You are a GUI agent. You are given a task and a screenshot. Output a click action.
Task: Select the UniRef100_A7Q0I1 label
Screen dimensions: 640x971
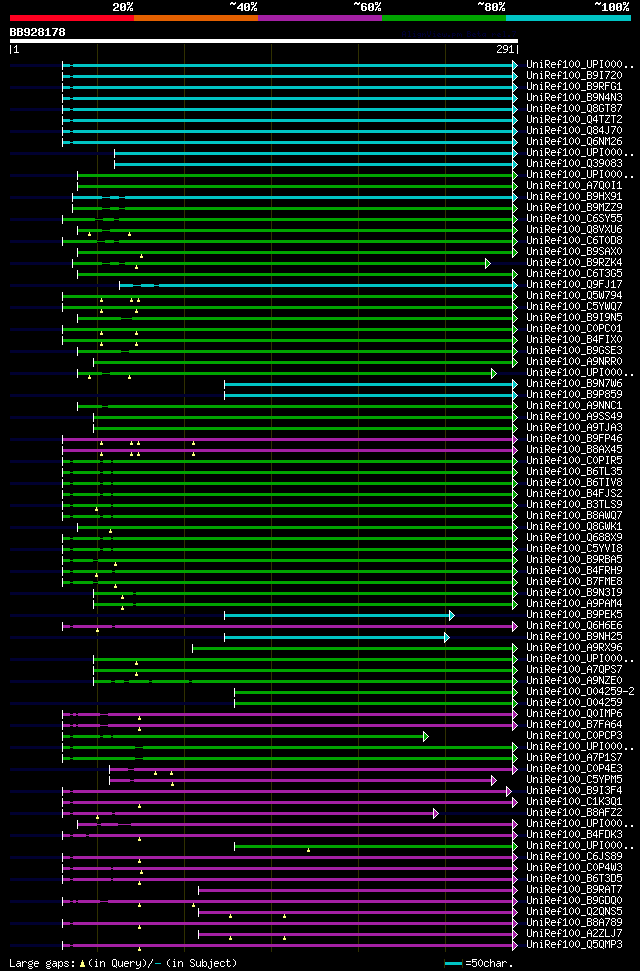click(x=574, y=186)
